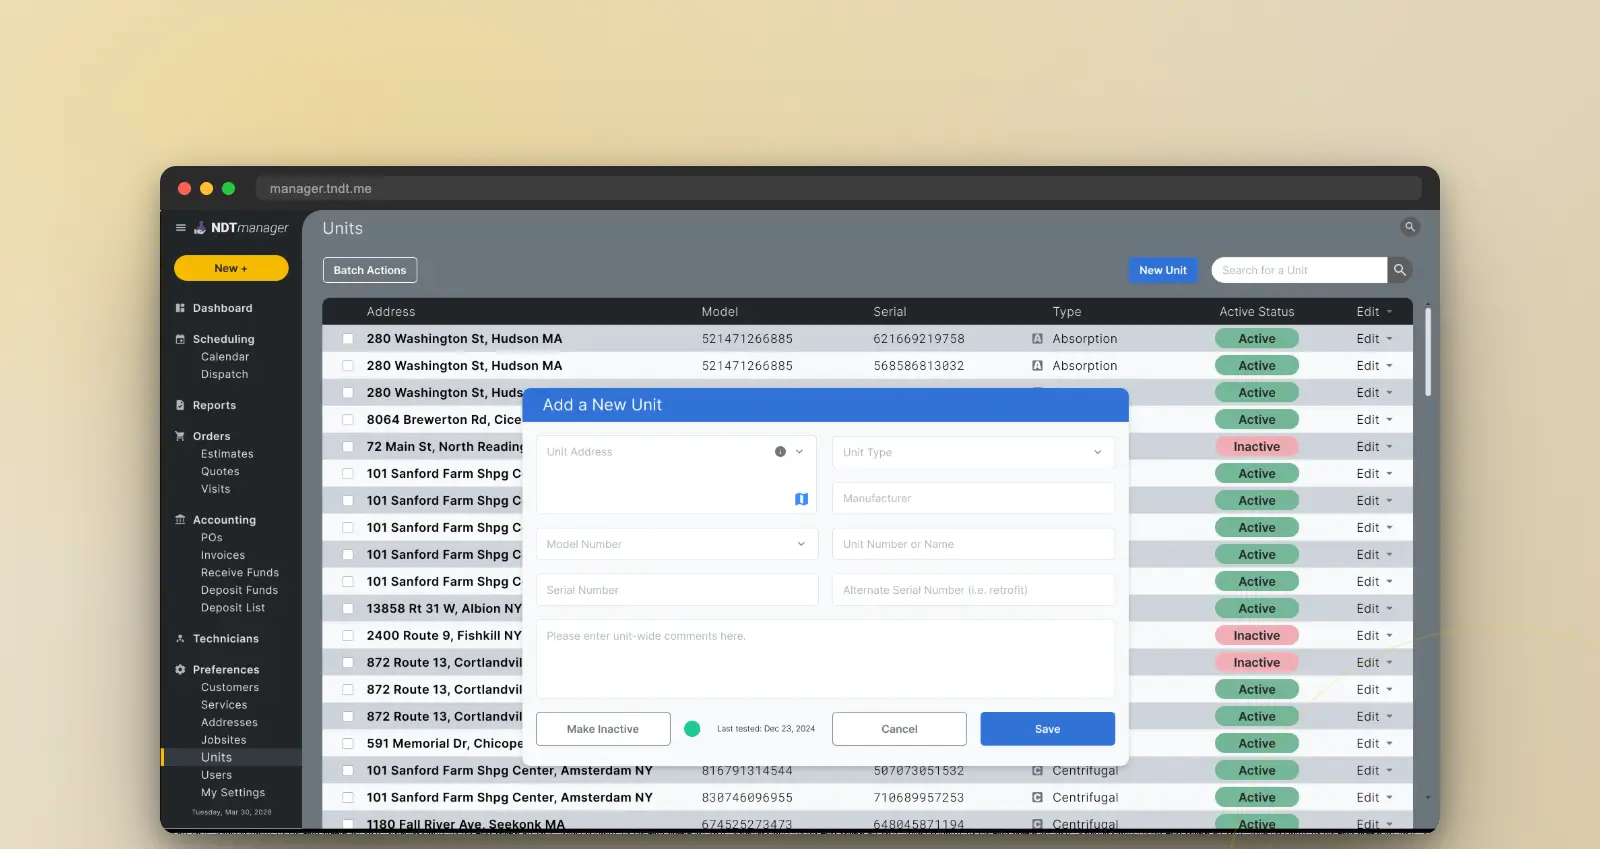Click Cancel in the Add a New Unit dialog
Image resolution: width=1600 pixels, height=849 pixels.
point(899,729)
